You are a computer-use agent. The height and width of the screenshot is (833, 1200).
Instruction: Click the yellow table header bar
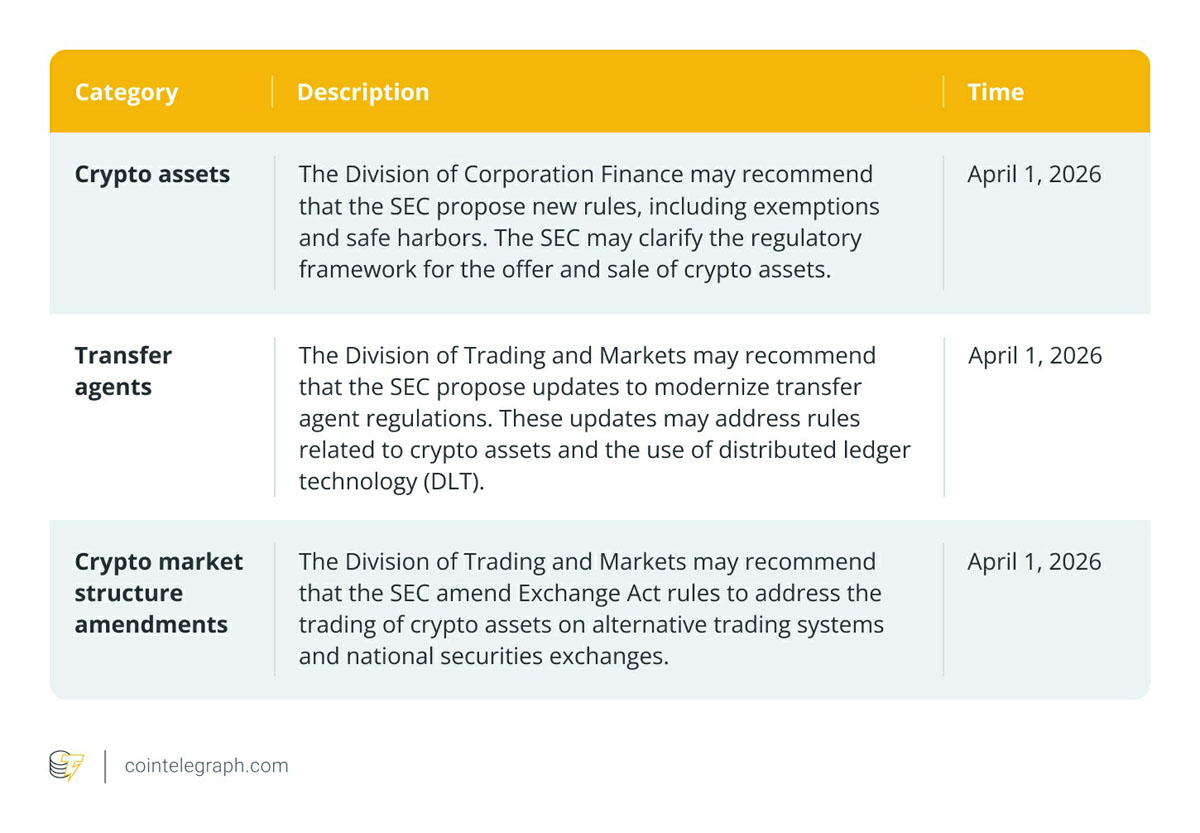[600, 91]
